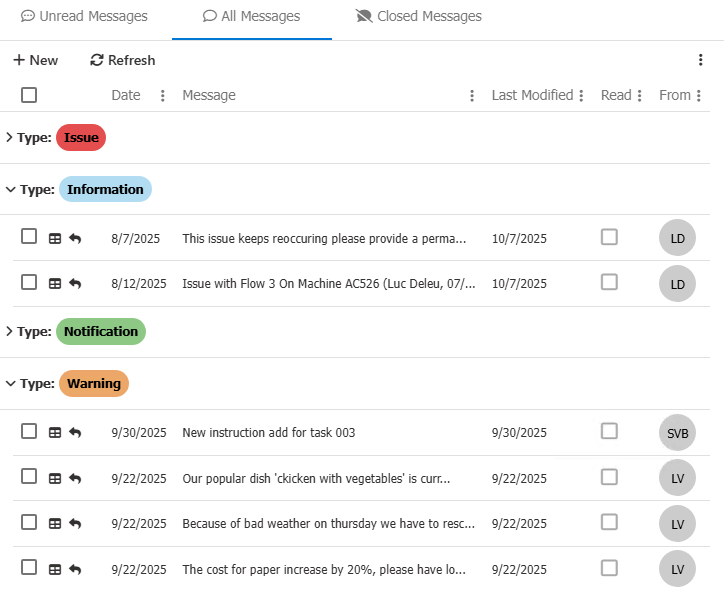Sort by the Read column header
The image size is (724, 590).
616,95
